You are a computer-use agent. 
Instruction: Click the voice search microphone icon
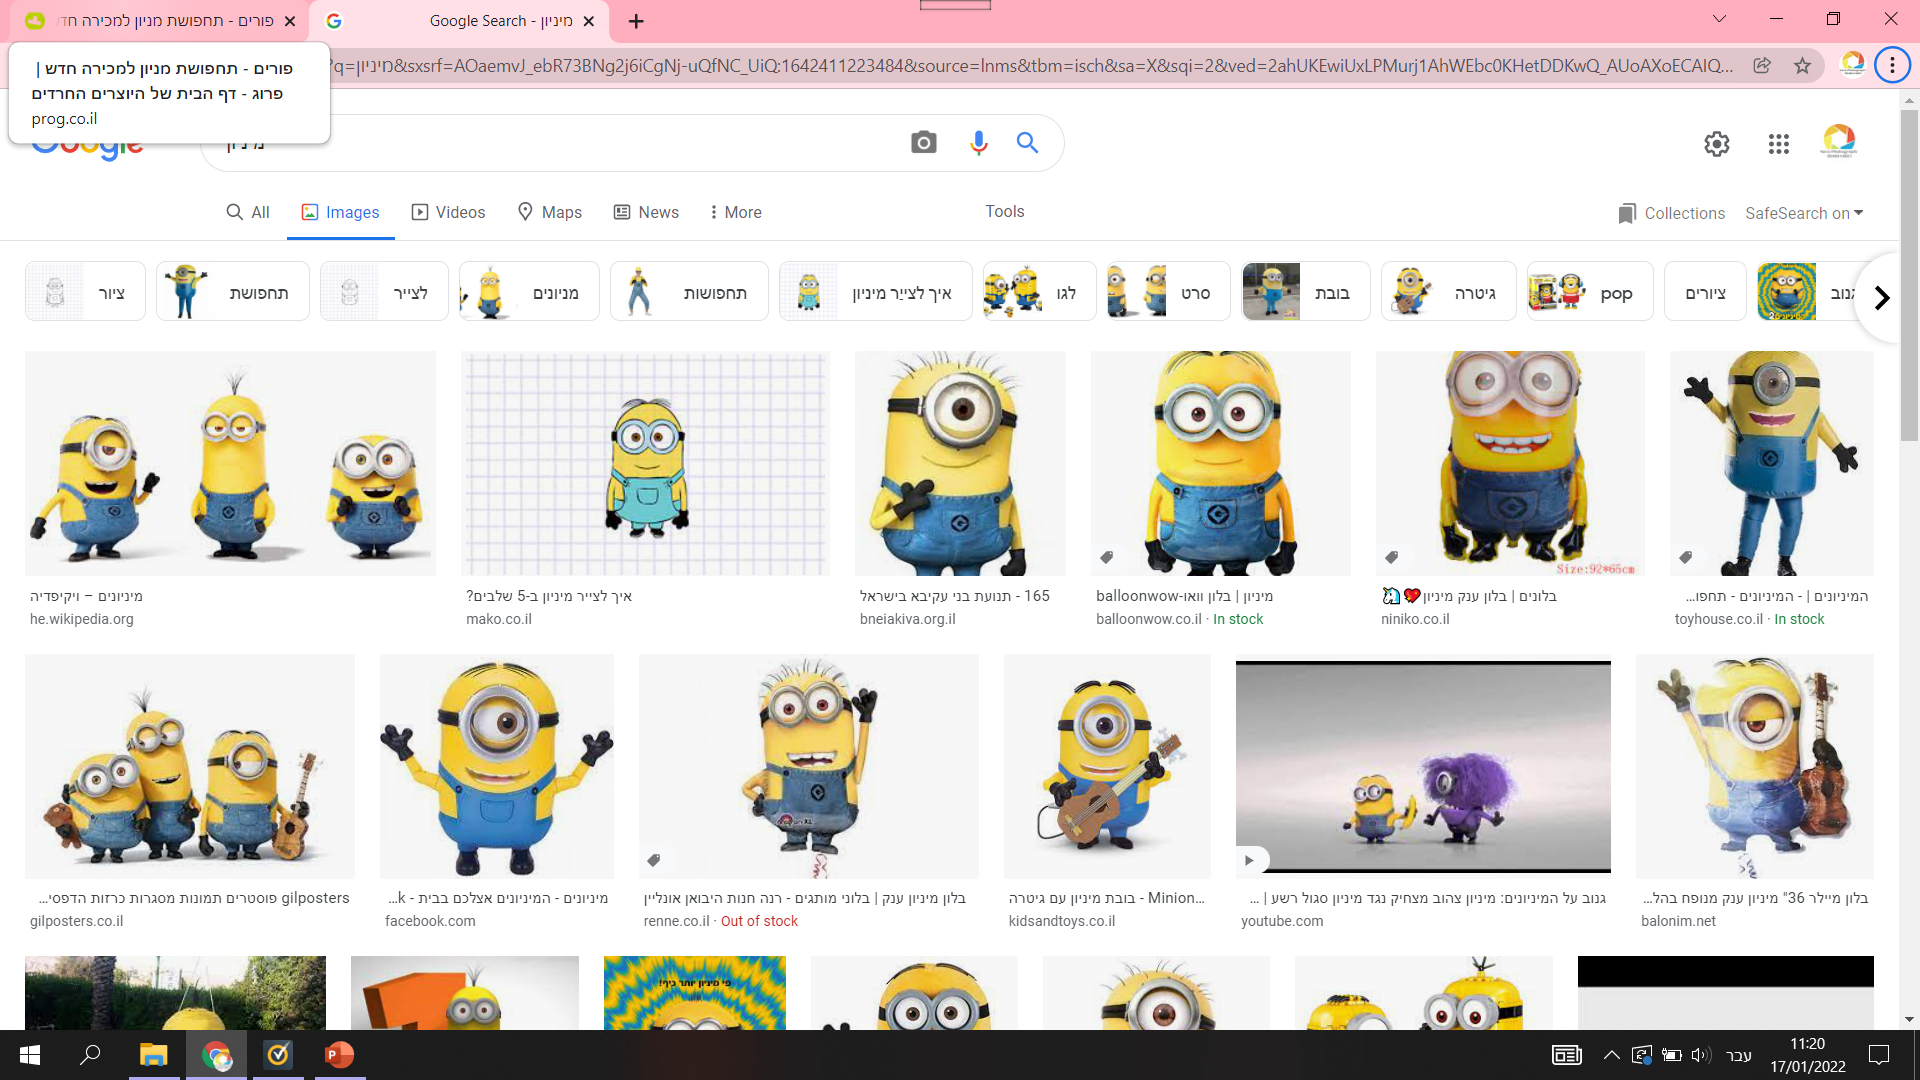pyautogui.click(x=978, y=143)
